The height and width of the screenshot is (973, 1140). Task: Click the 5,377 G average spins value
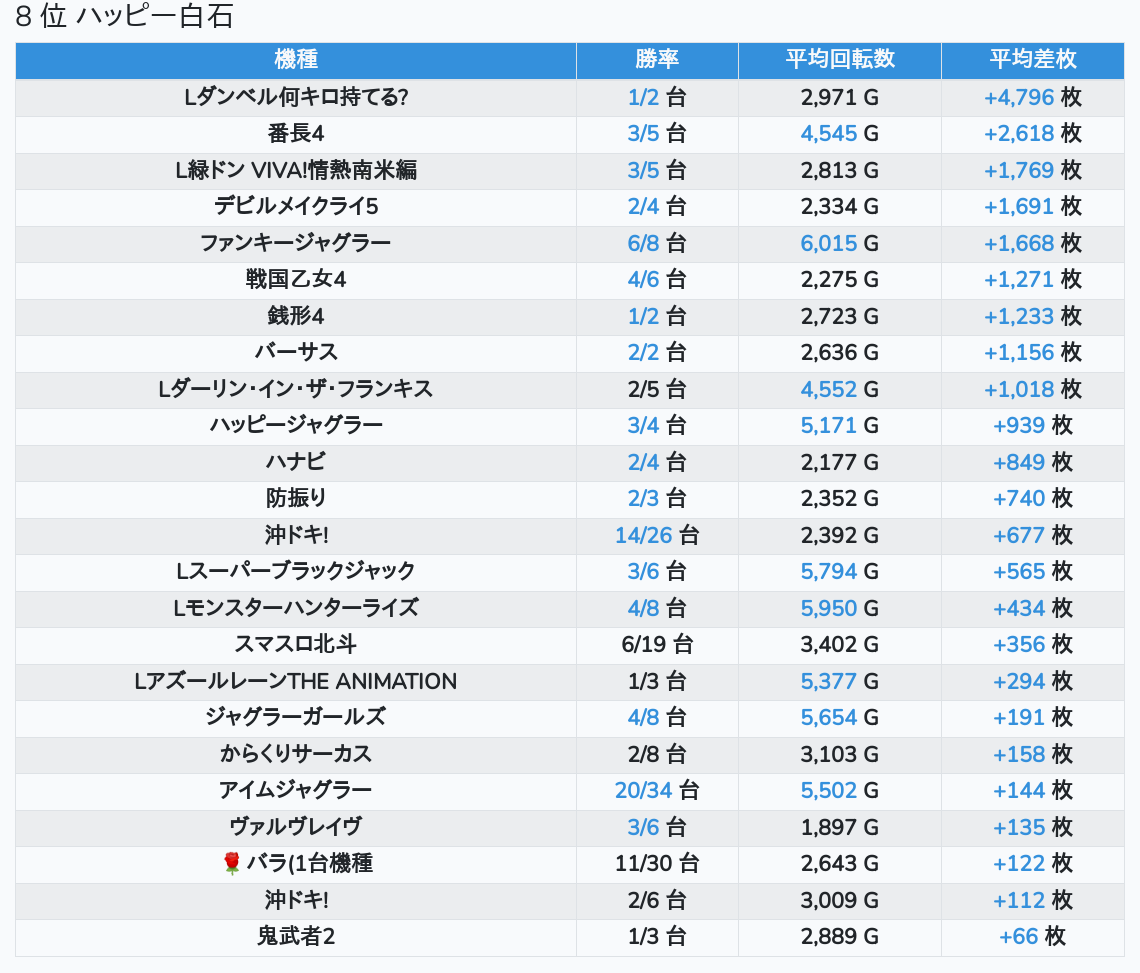pos(840,681)
